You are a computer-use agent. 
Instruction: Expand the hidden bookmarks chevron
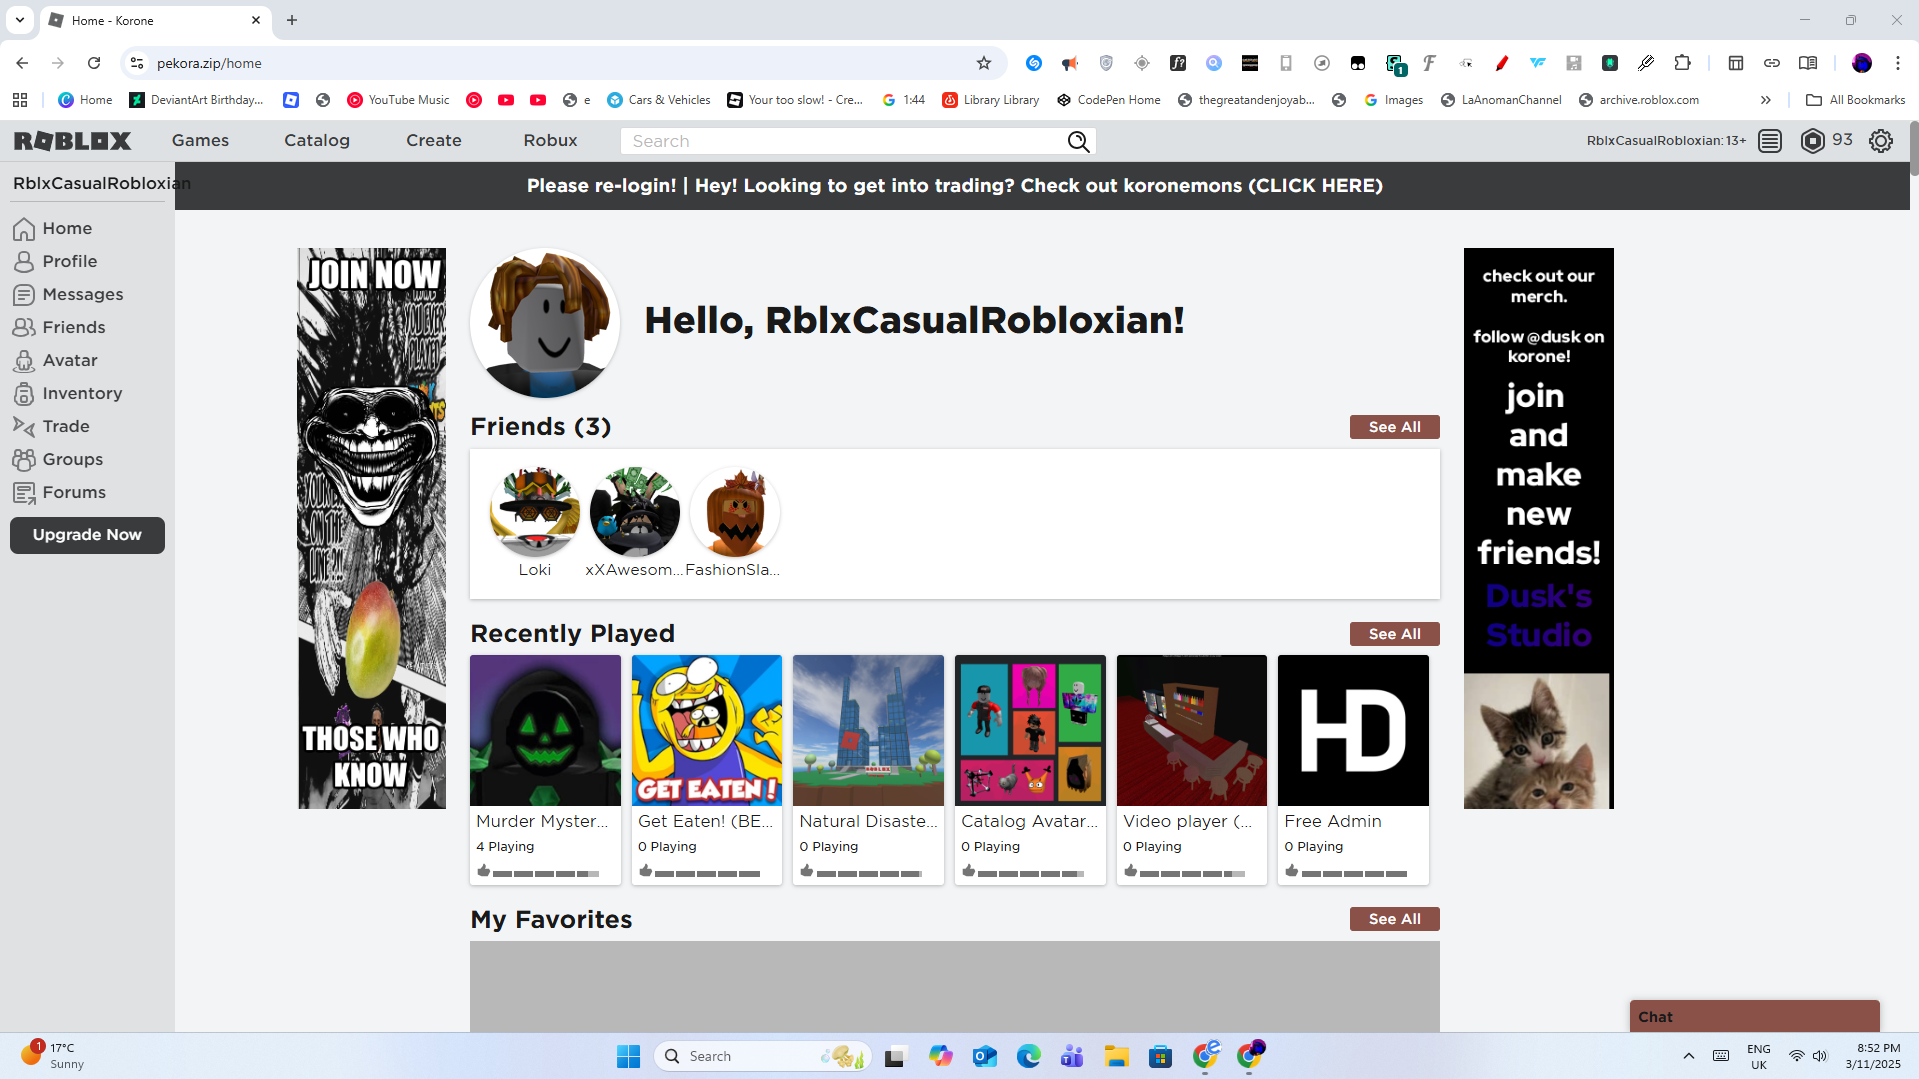1765,100
